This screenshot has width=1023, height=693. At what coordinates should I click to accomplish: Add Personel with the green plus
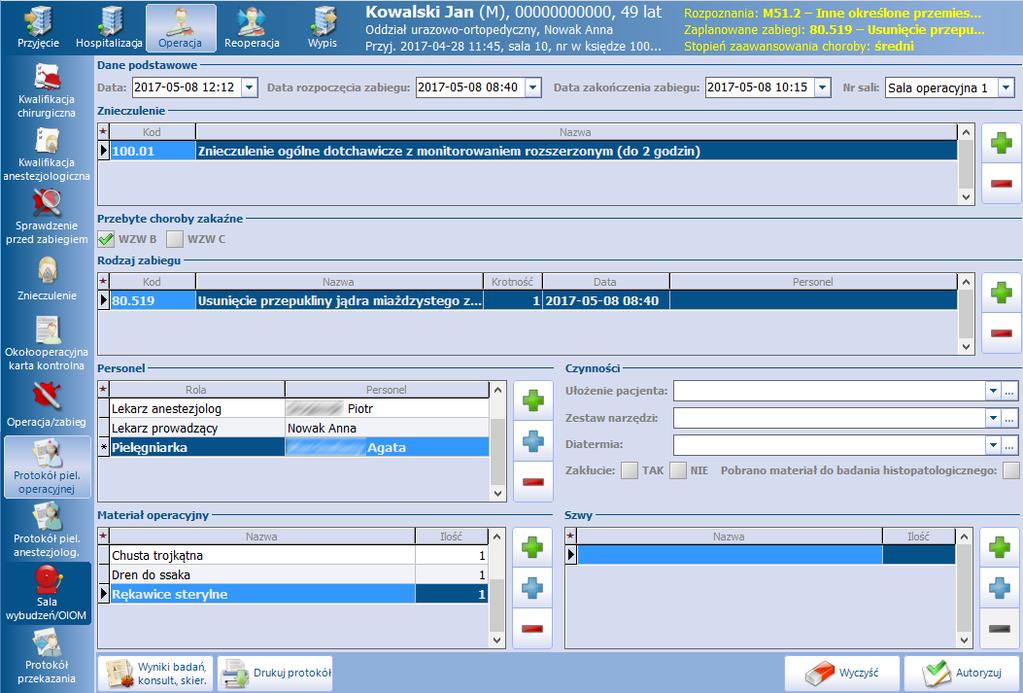[x=533, y=401]
